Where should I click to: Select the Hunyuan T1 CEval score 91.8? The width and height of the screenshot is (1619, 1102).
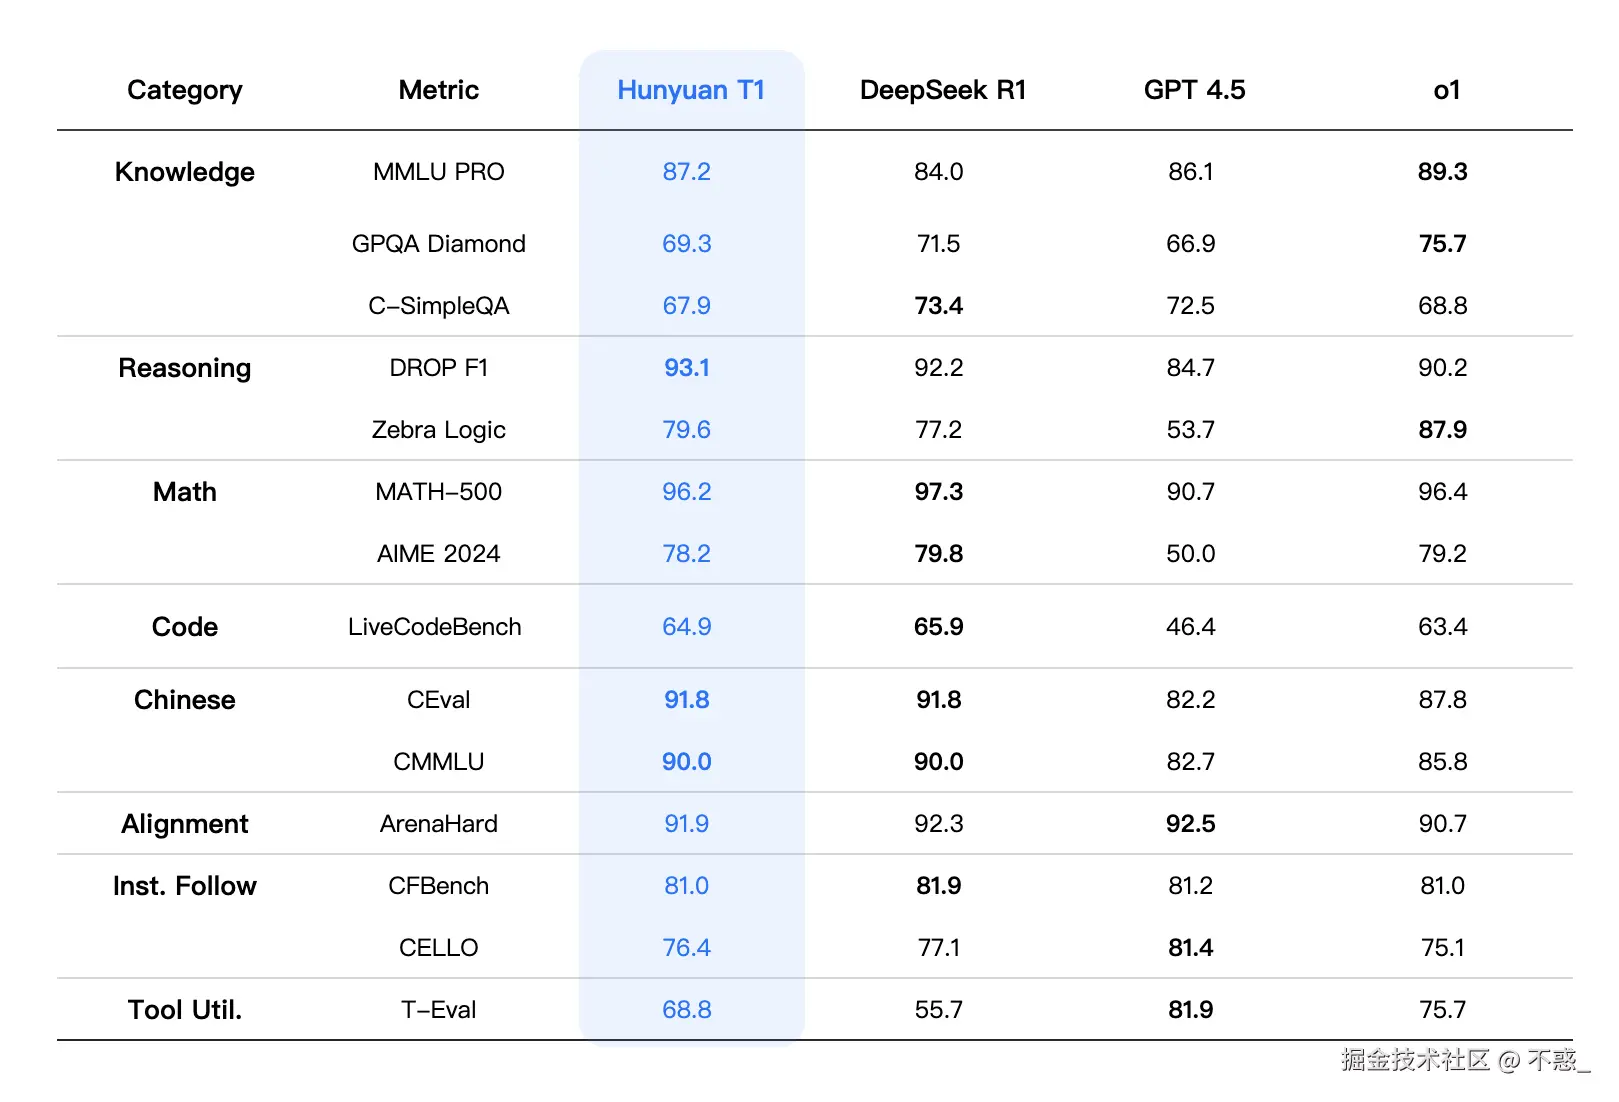[x=687, y=700]
